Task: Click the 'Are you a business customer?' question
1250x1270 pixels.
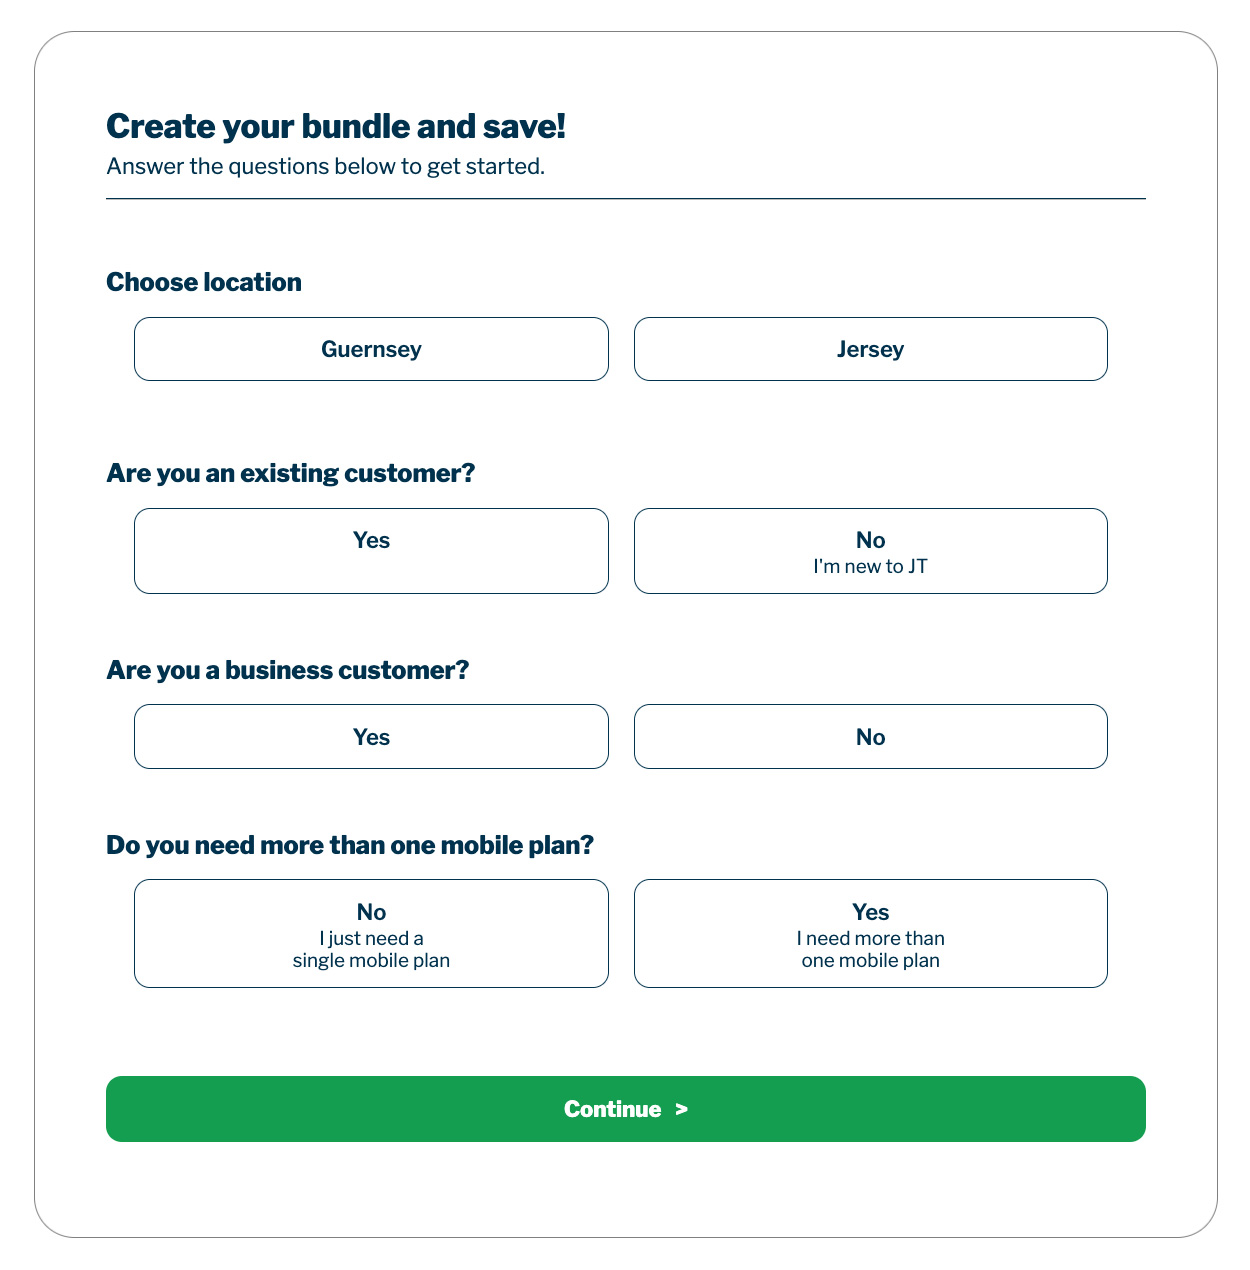Action: (287, 670)
